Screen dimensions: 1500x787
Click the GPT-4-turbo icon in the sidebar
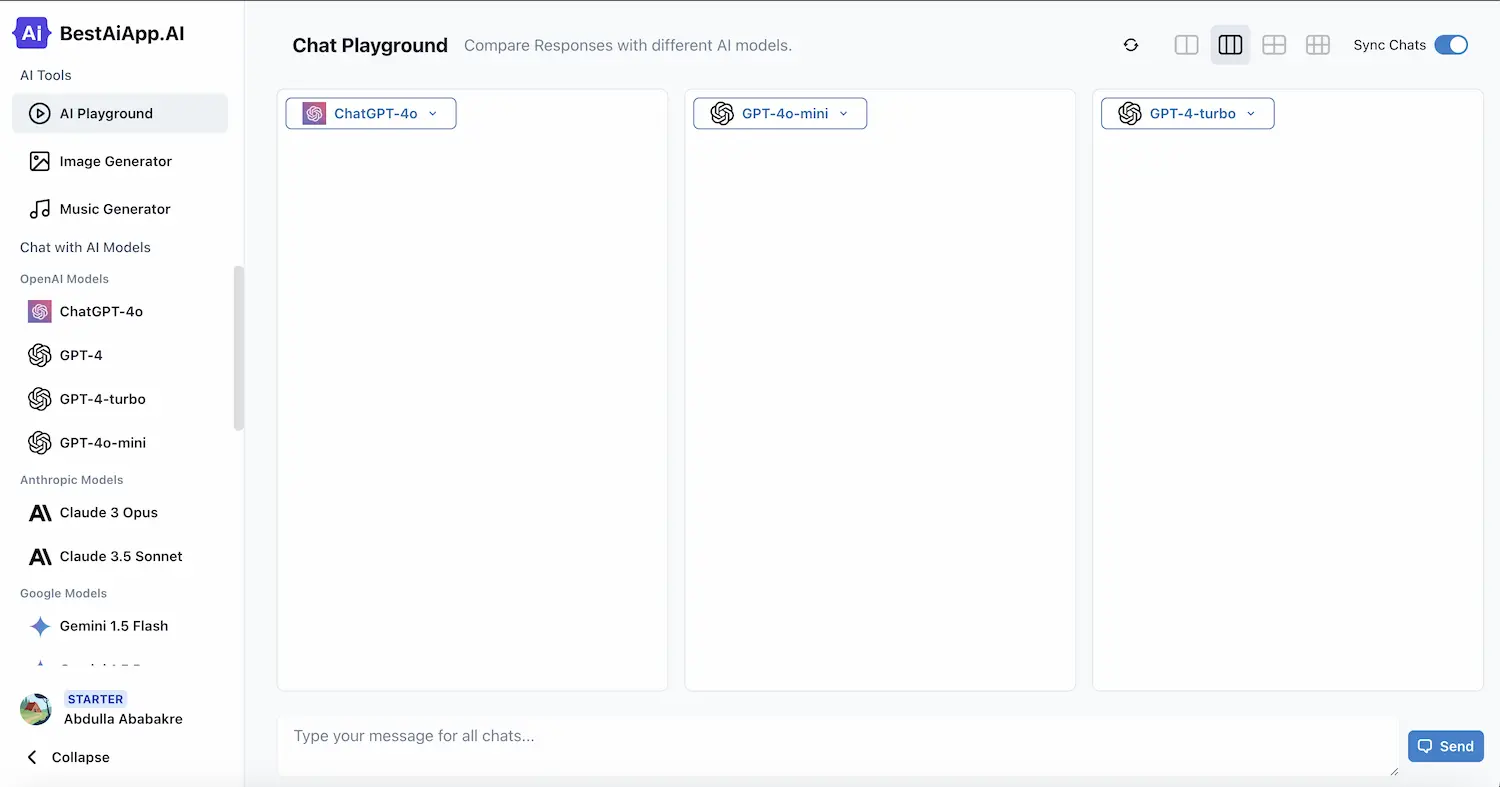(x=40, y=399)
